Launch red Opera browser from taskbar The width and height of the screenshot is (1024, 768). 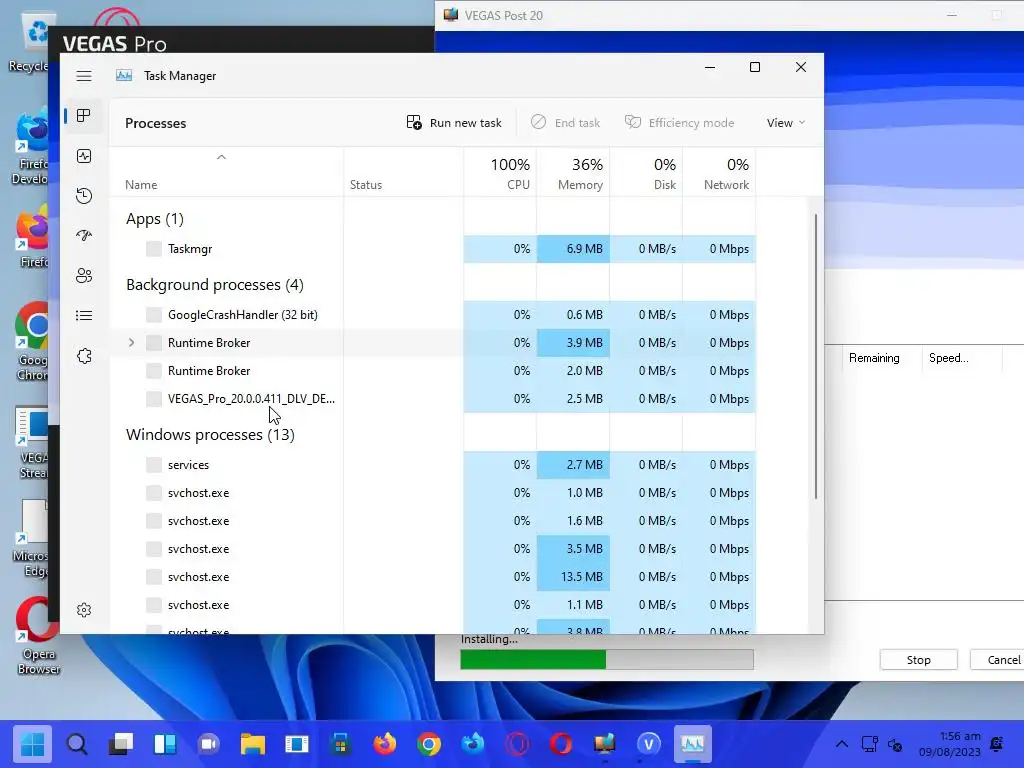tap(561, 744)
